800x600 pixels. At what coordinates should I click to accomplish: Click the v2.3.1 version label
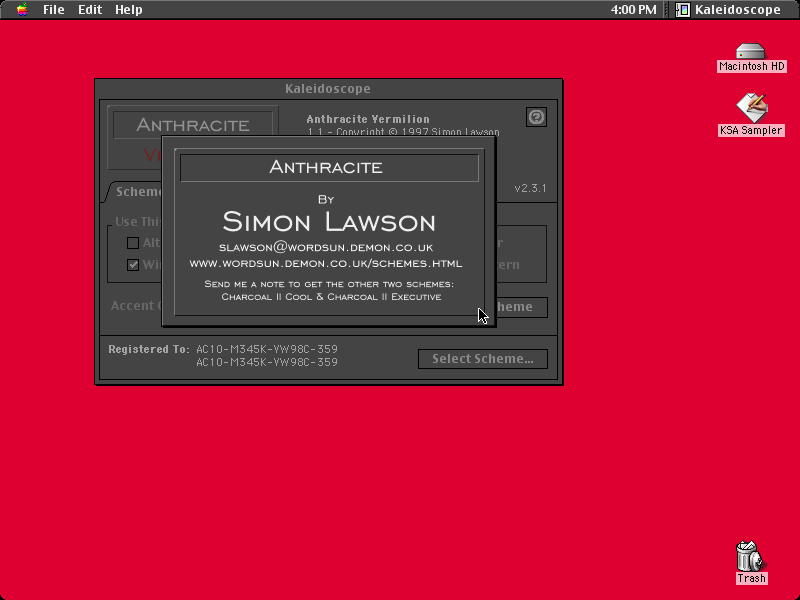click(530, 188)
